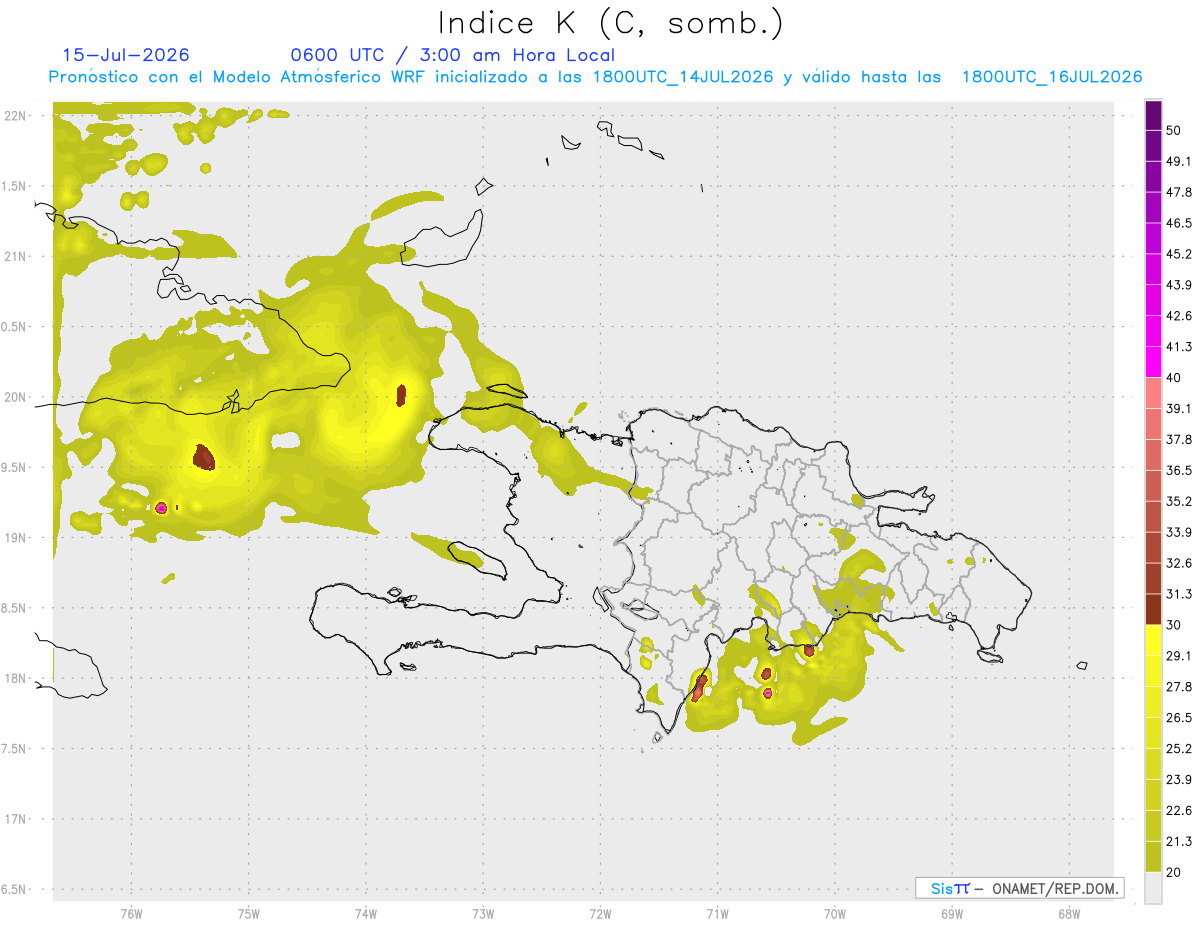Viewport: 1200px width, 927px height.
Task: Click the "17N" latitude label
Action: (x=17, y=819)
